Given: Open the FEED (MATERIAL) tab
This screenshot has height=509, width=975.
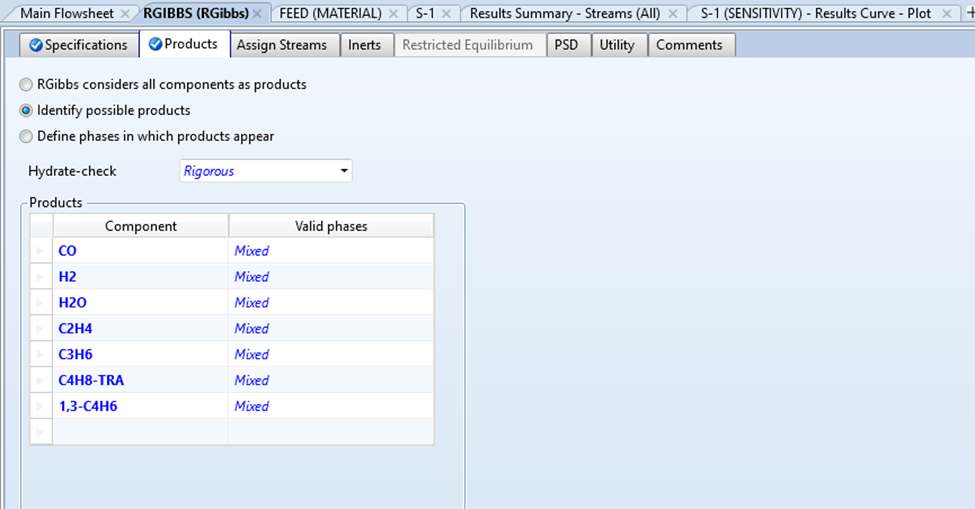Looking at the screenshot, I should point(330,13).
